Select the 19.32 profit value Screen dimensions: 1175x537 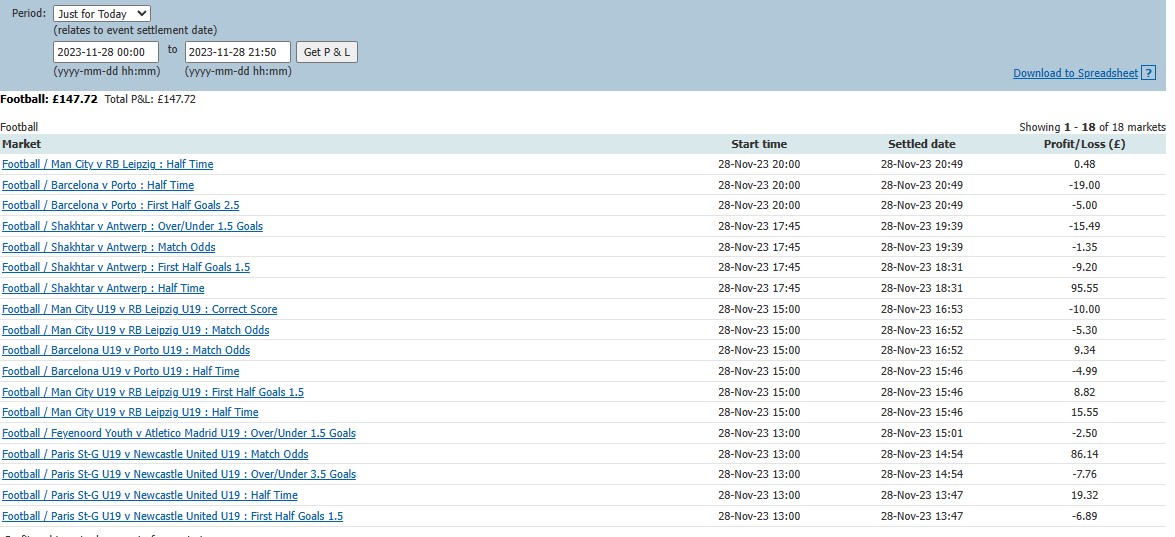[1084, 496]
